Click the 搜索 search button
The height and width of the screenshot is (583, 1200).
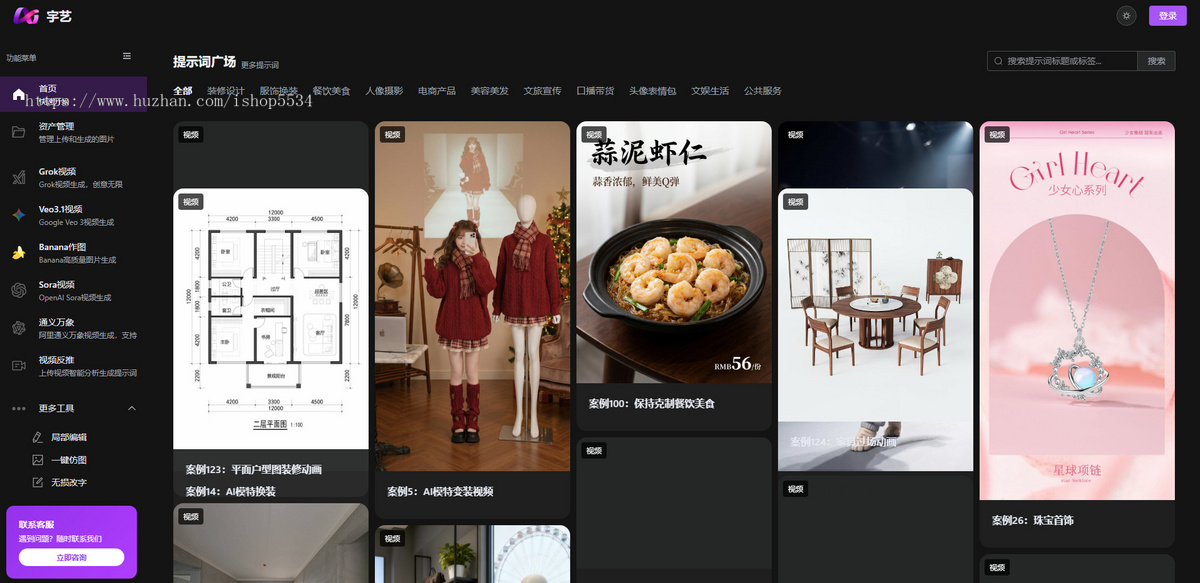coord(1156,61)
